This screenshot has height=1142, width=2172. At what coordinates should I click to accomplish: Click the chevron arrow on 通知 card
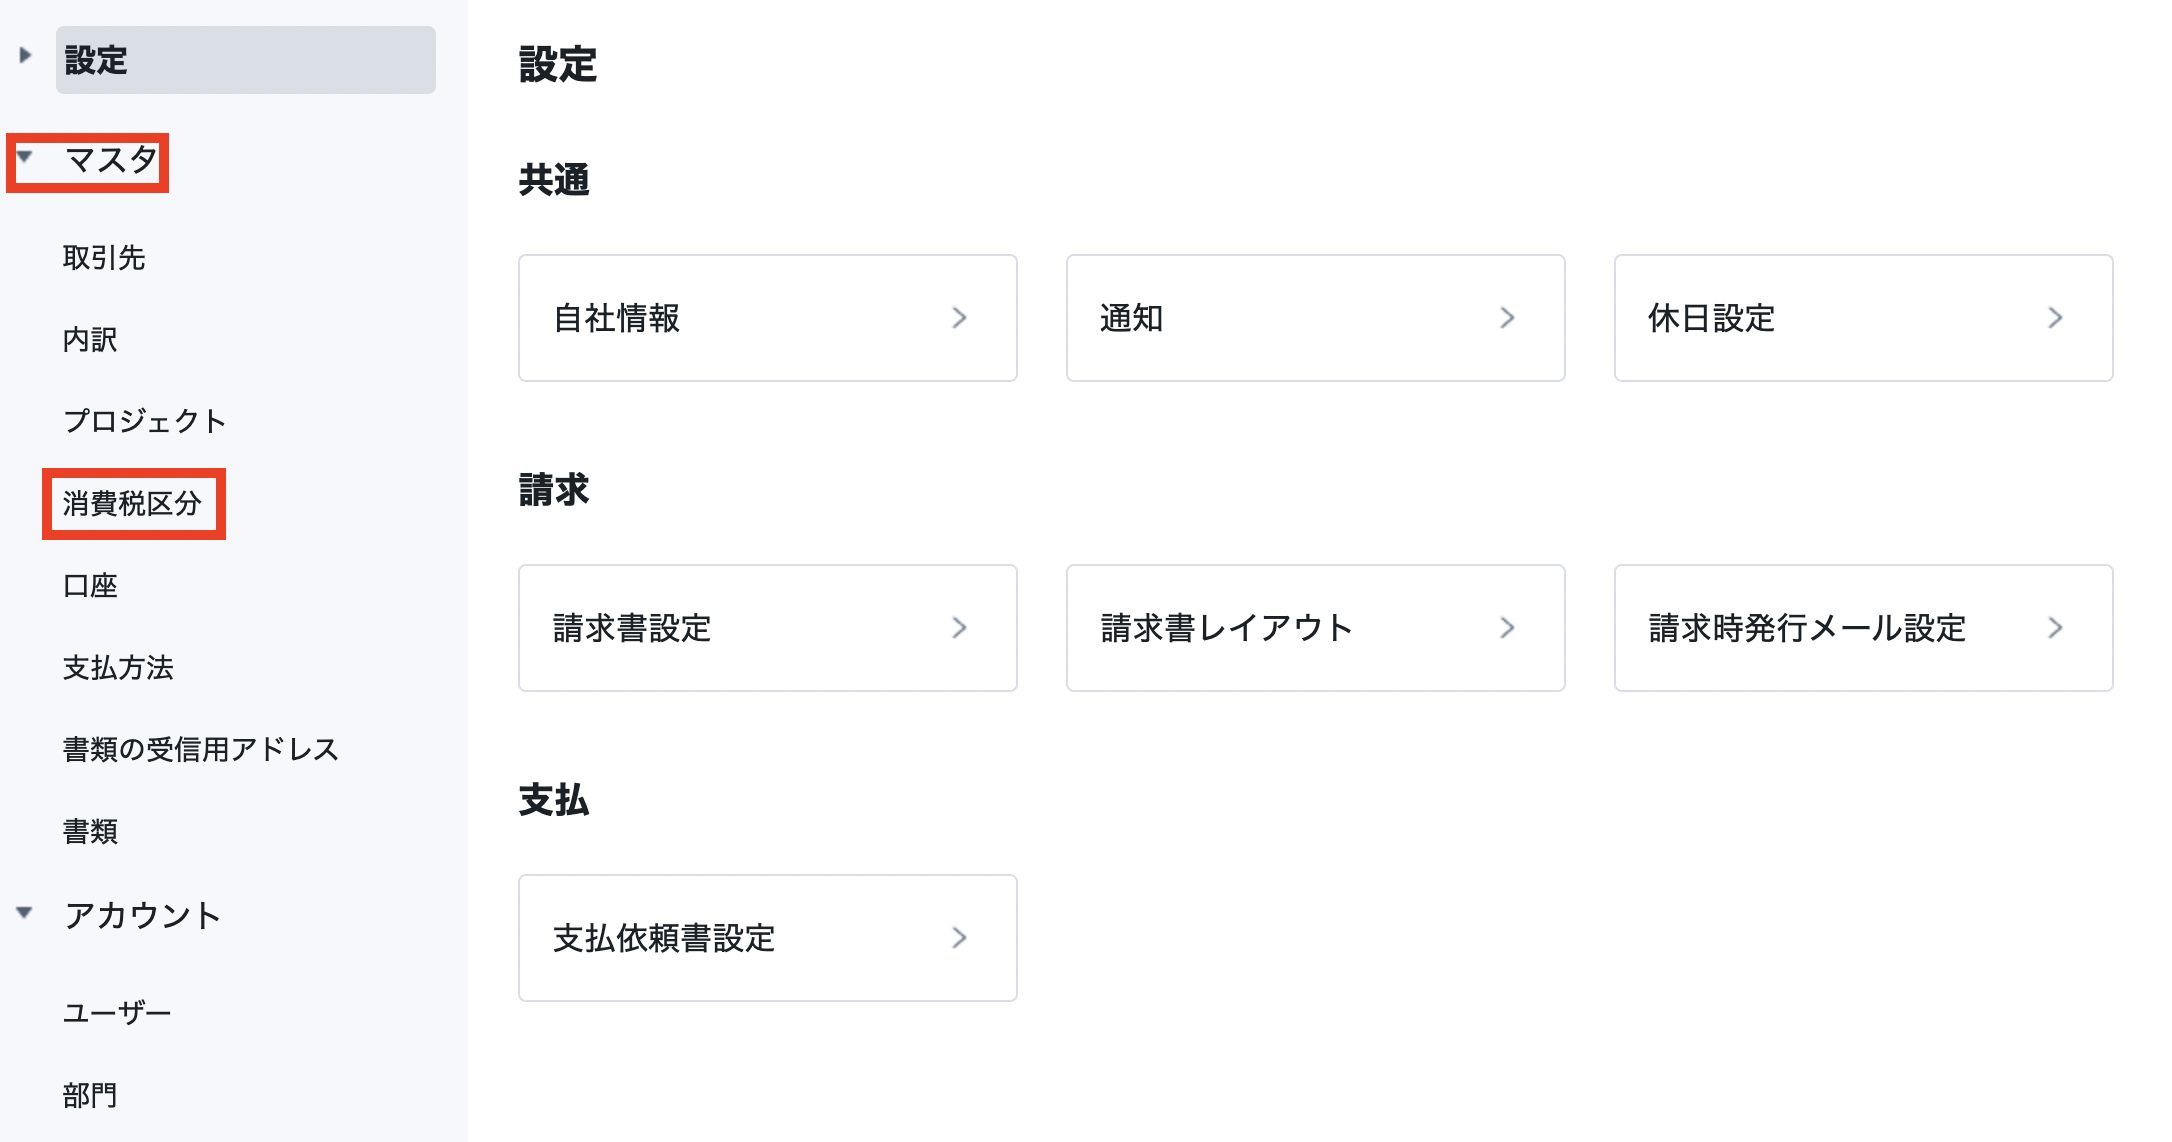click(1507, 318)
